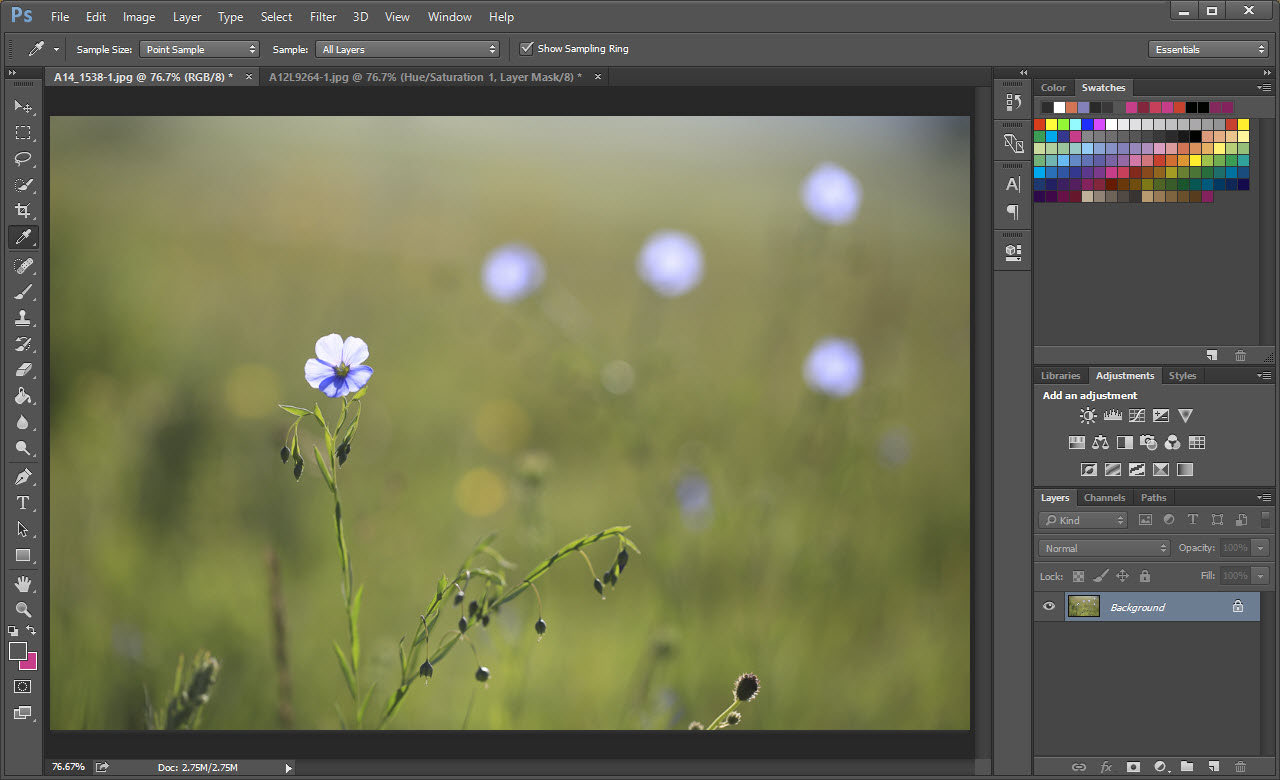Open the Fill dropdown arrow

point(1260,576)
